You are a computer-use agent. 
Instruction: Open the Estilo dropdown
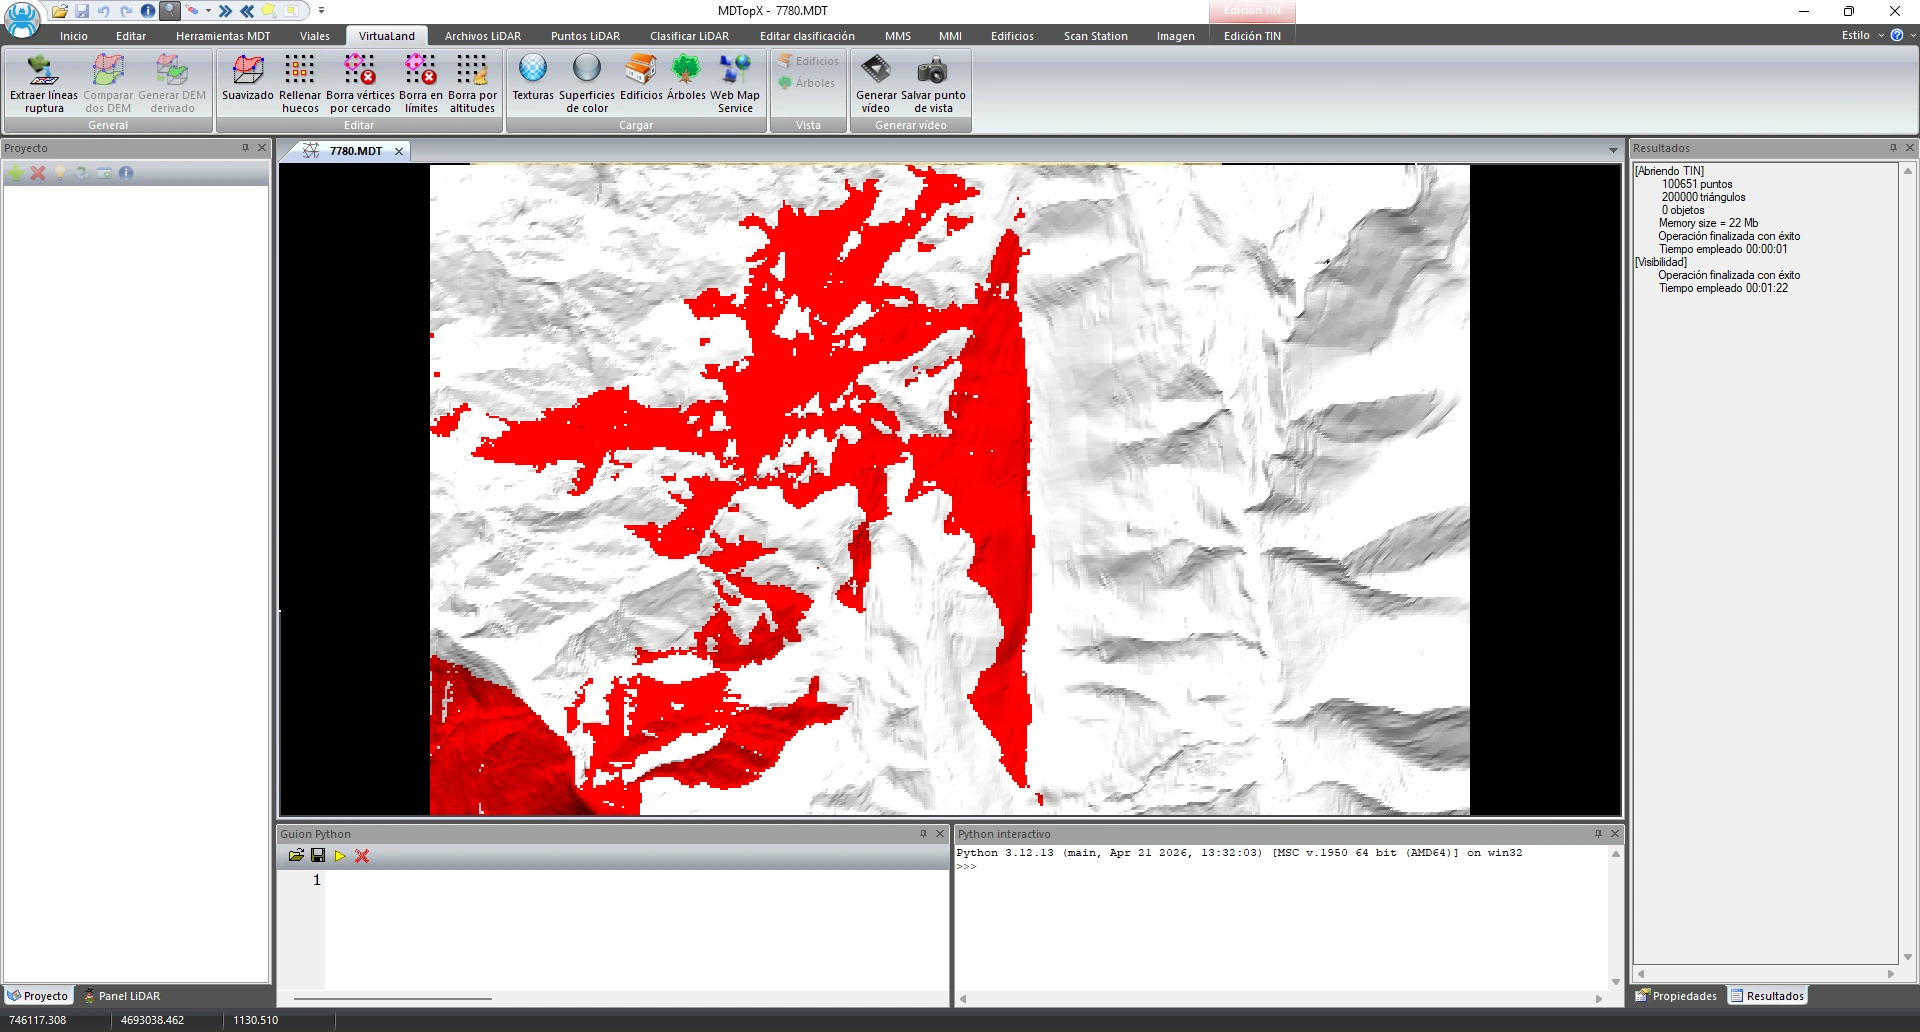[1862, 35]
